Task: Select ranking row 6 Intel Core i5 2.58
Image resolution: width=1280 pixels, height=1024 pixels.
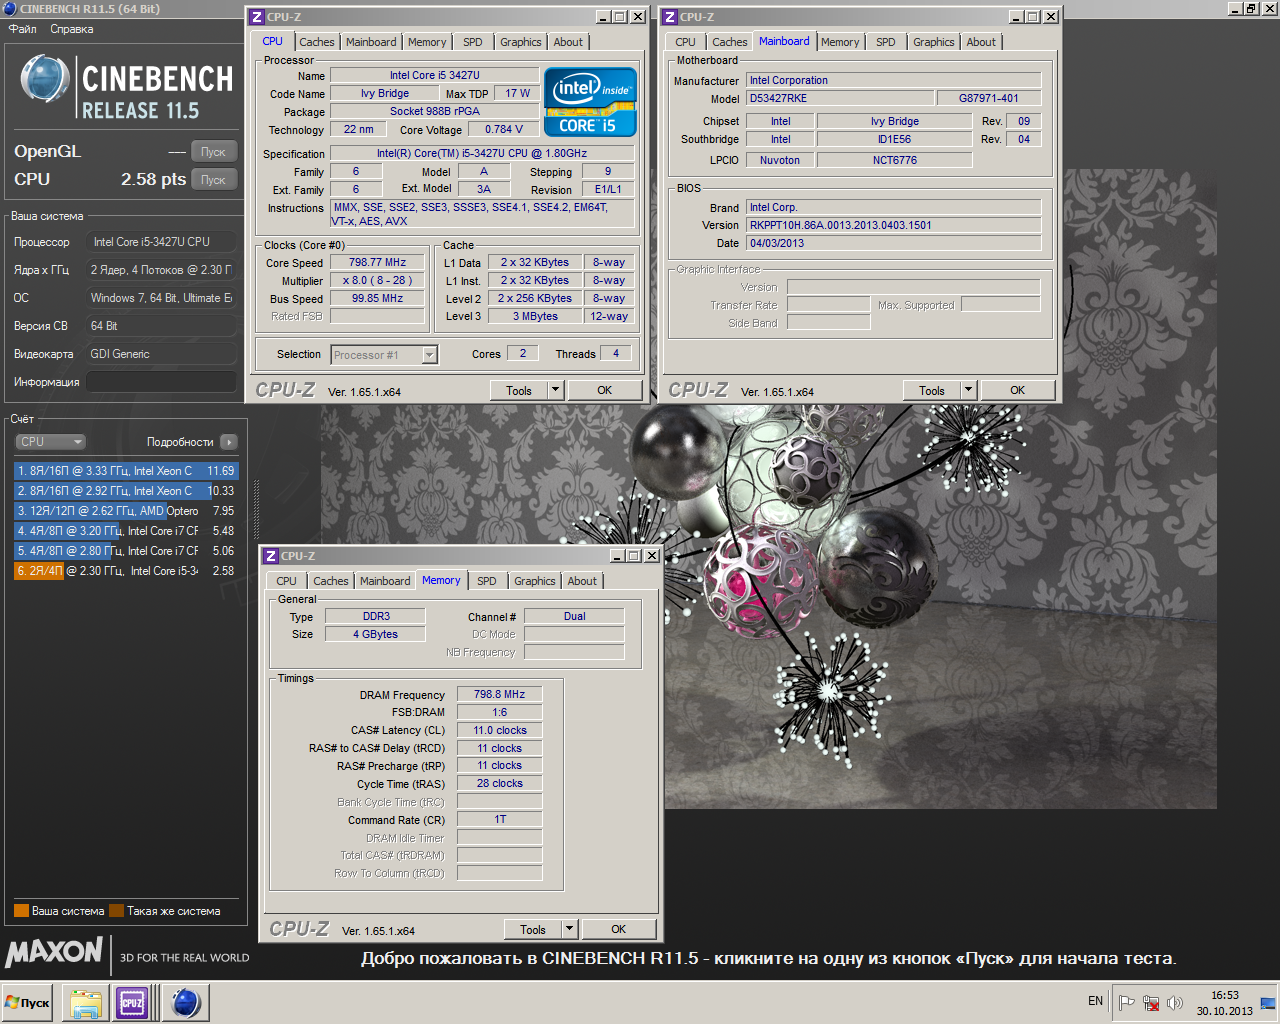Action: point(126,571)
